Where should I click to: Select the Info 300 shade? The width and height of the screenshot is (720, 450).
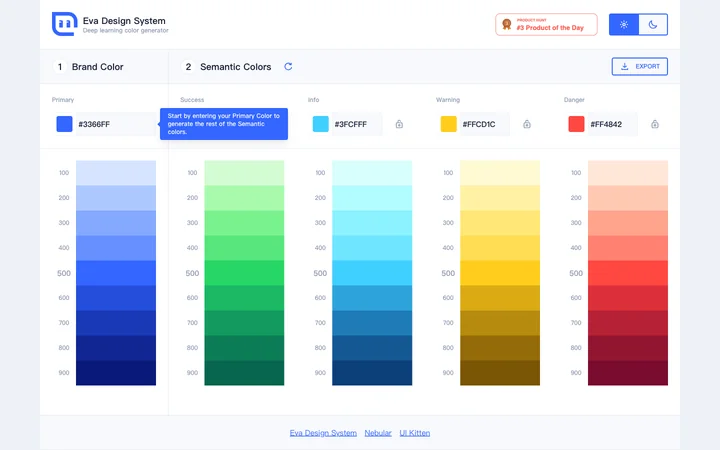coord(372,223)
